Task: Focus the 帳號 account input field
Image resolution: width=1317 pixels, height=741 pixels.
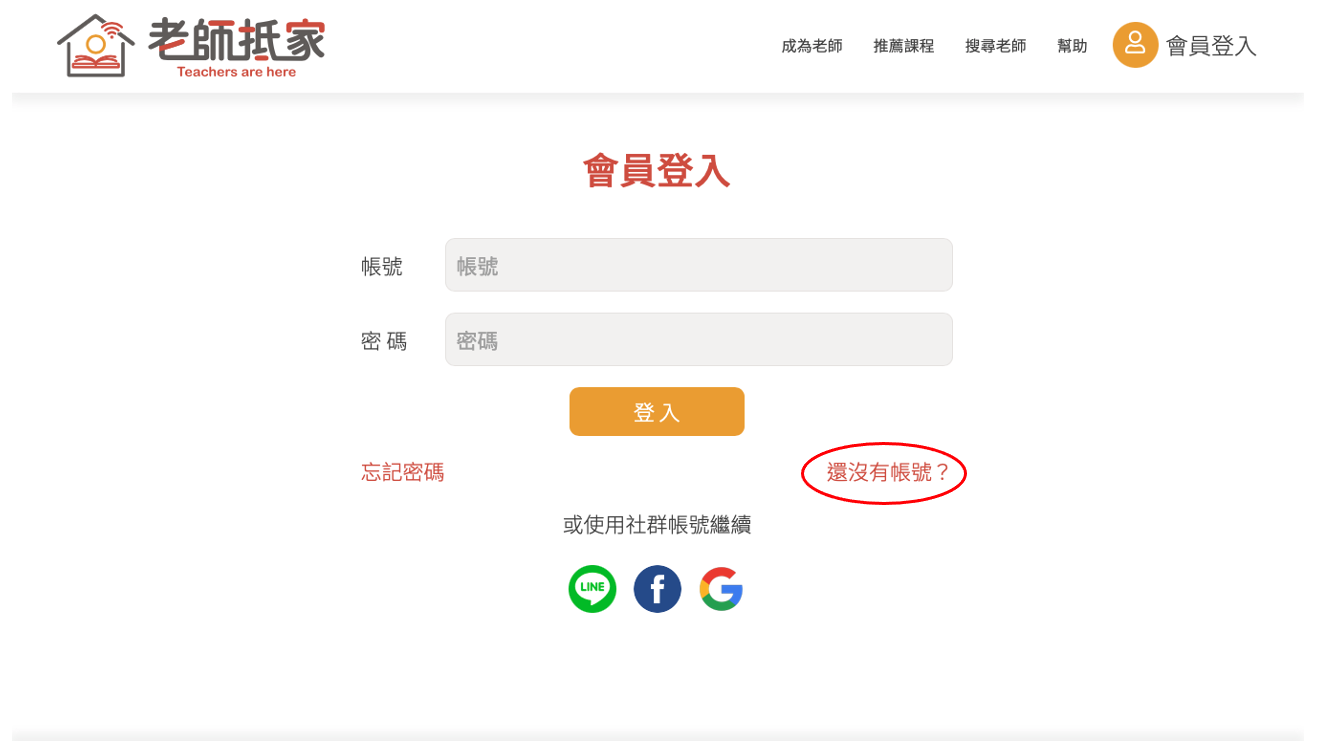Action: (699, 265)
